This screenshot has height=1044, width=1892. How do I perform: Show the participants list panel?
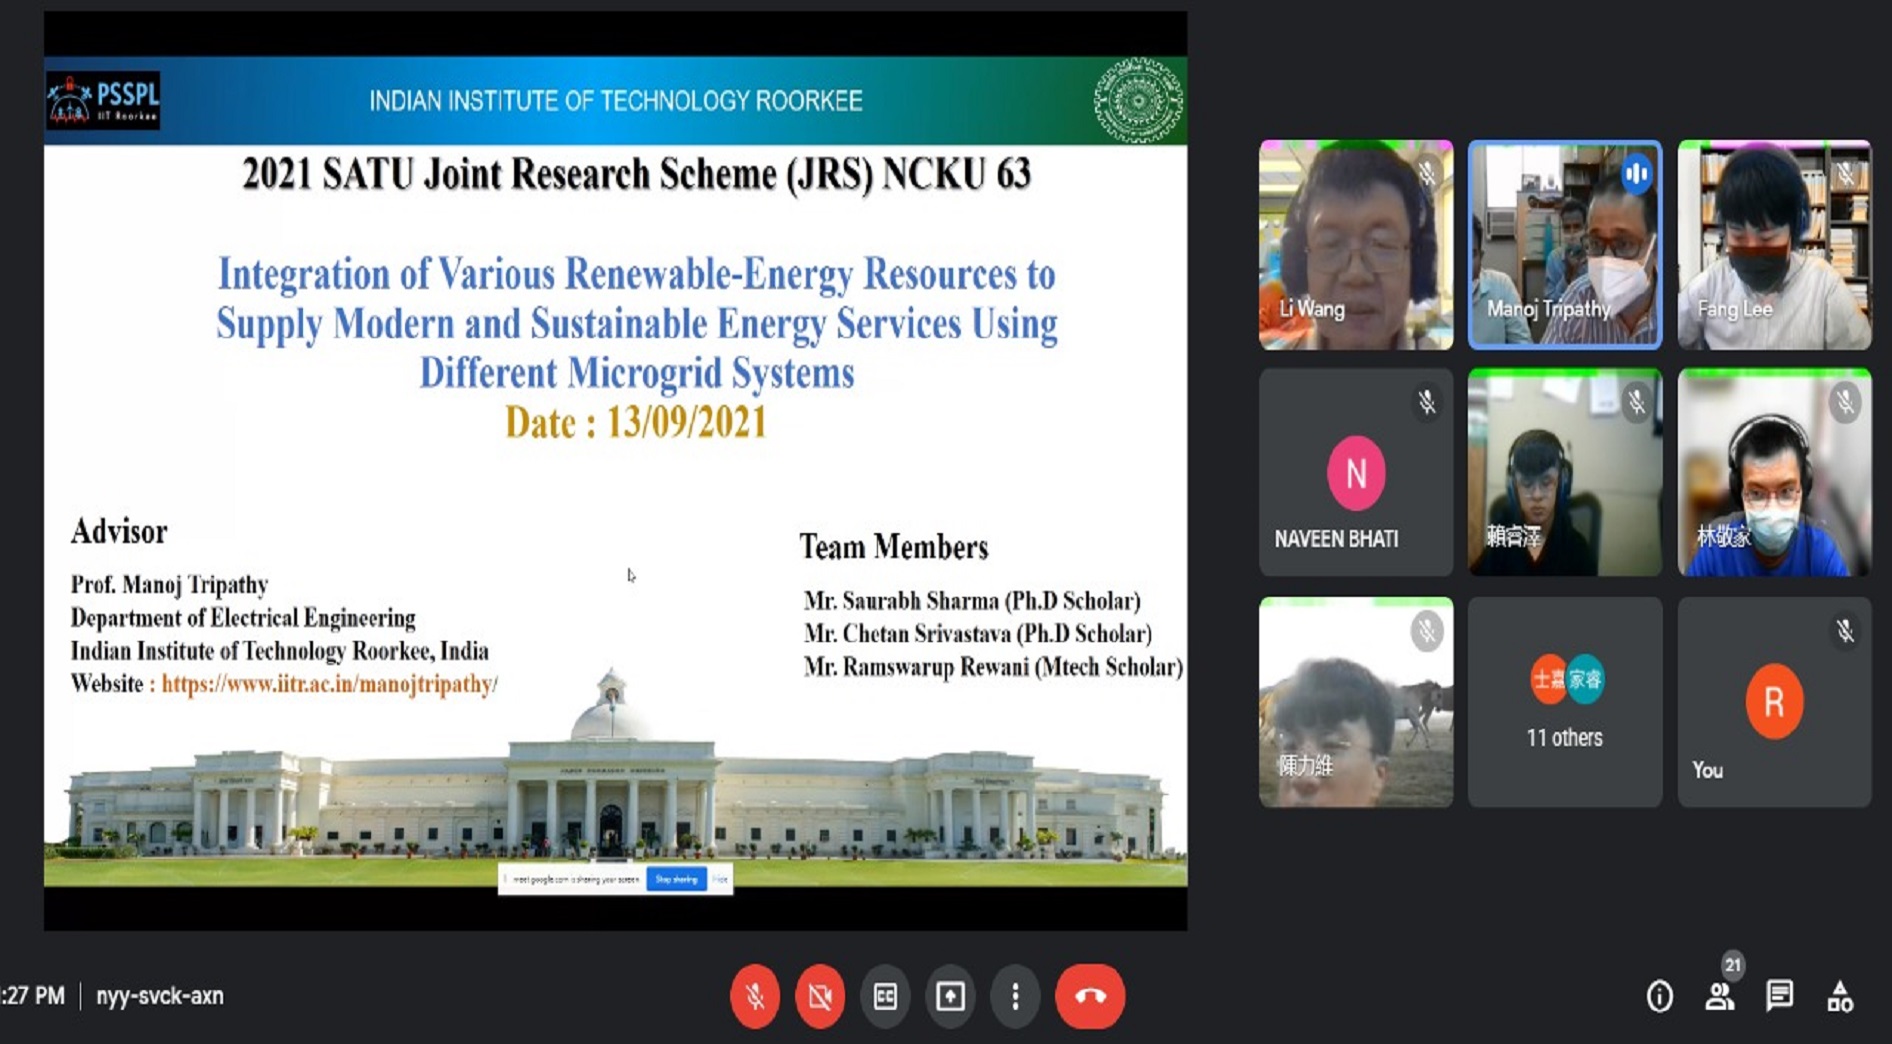(x=1720, y=996)
